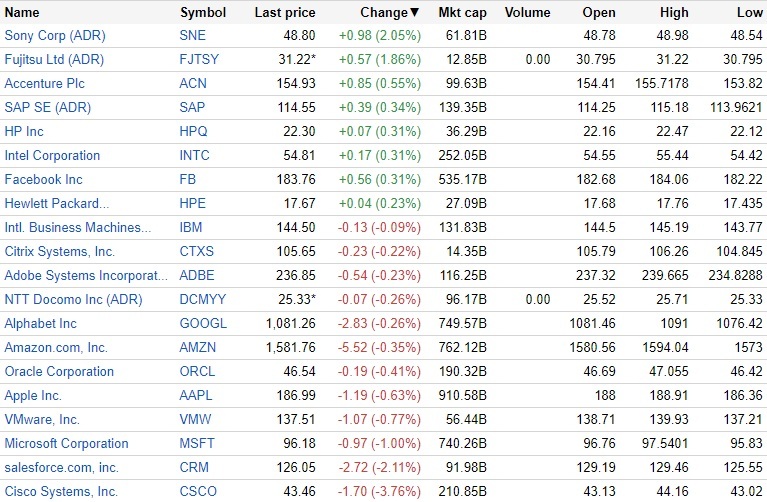Sort table by Mkt cap header
Screen dimensions: 767x502
tap(463, 13)
